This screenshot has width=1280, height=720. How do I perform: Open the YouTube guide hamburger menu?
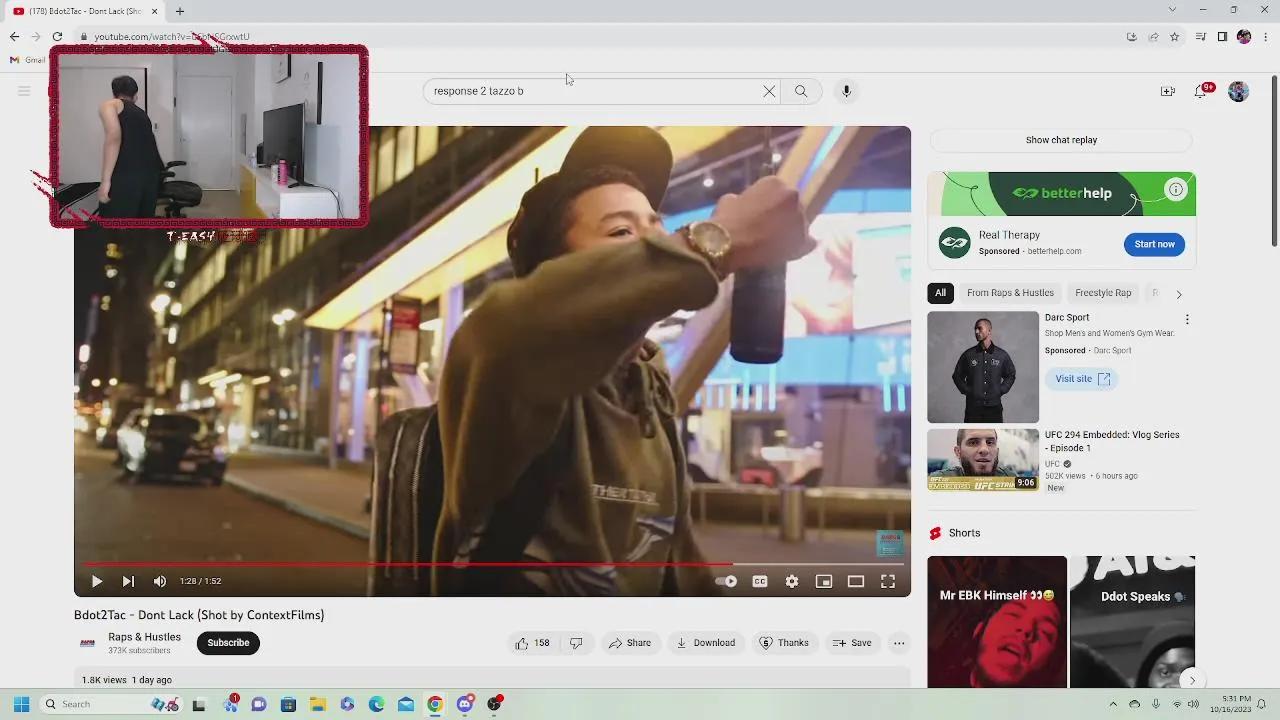(x=24, y=91)
